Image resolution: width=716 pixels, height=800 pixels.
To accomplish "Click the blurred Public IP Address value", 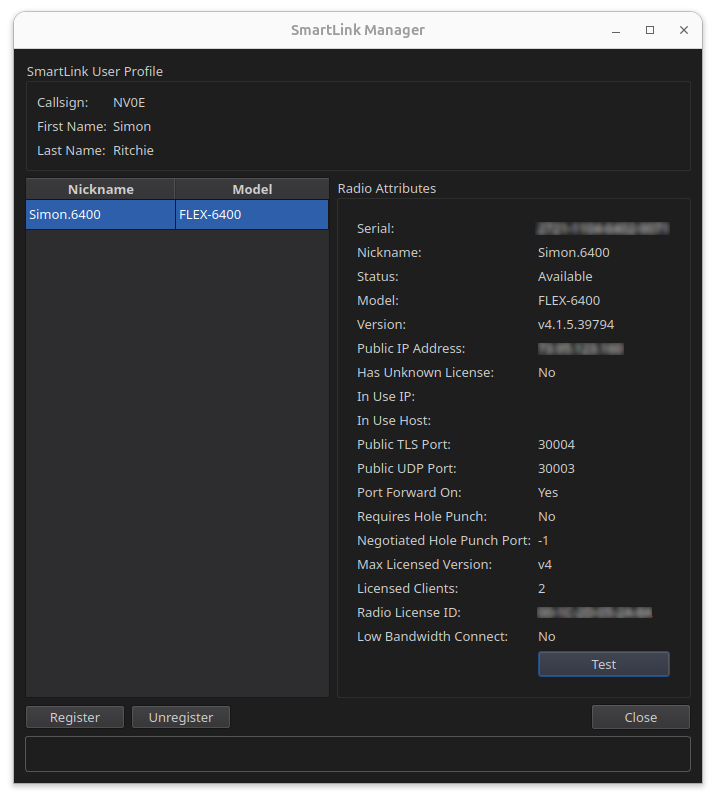I will pos(580,348).
